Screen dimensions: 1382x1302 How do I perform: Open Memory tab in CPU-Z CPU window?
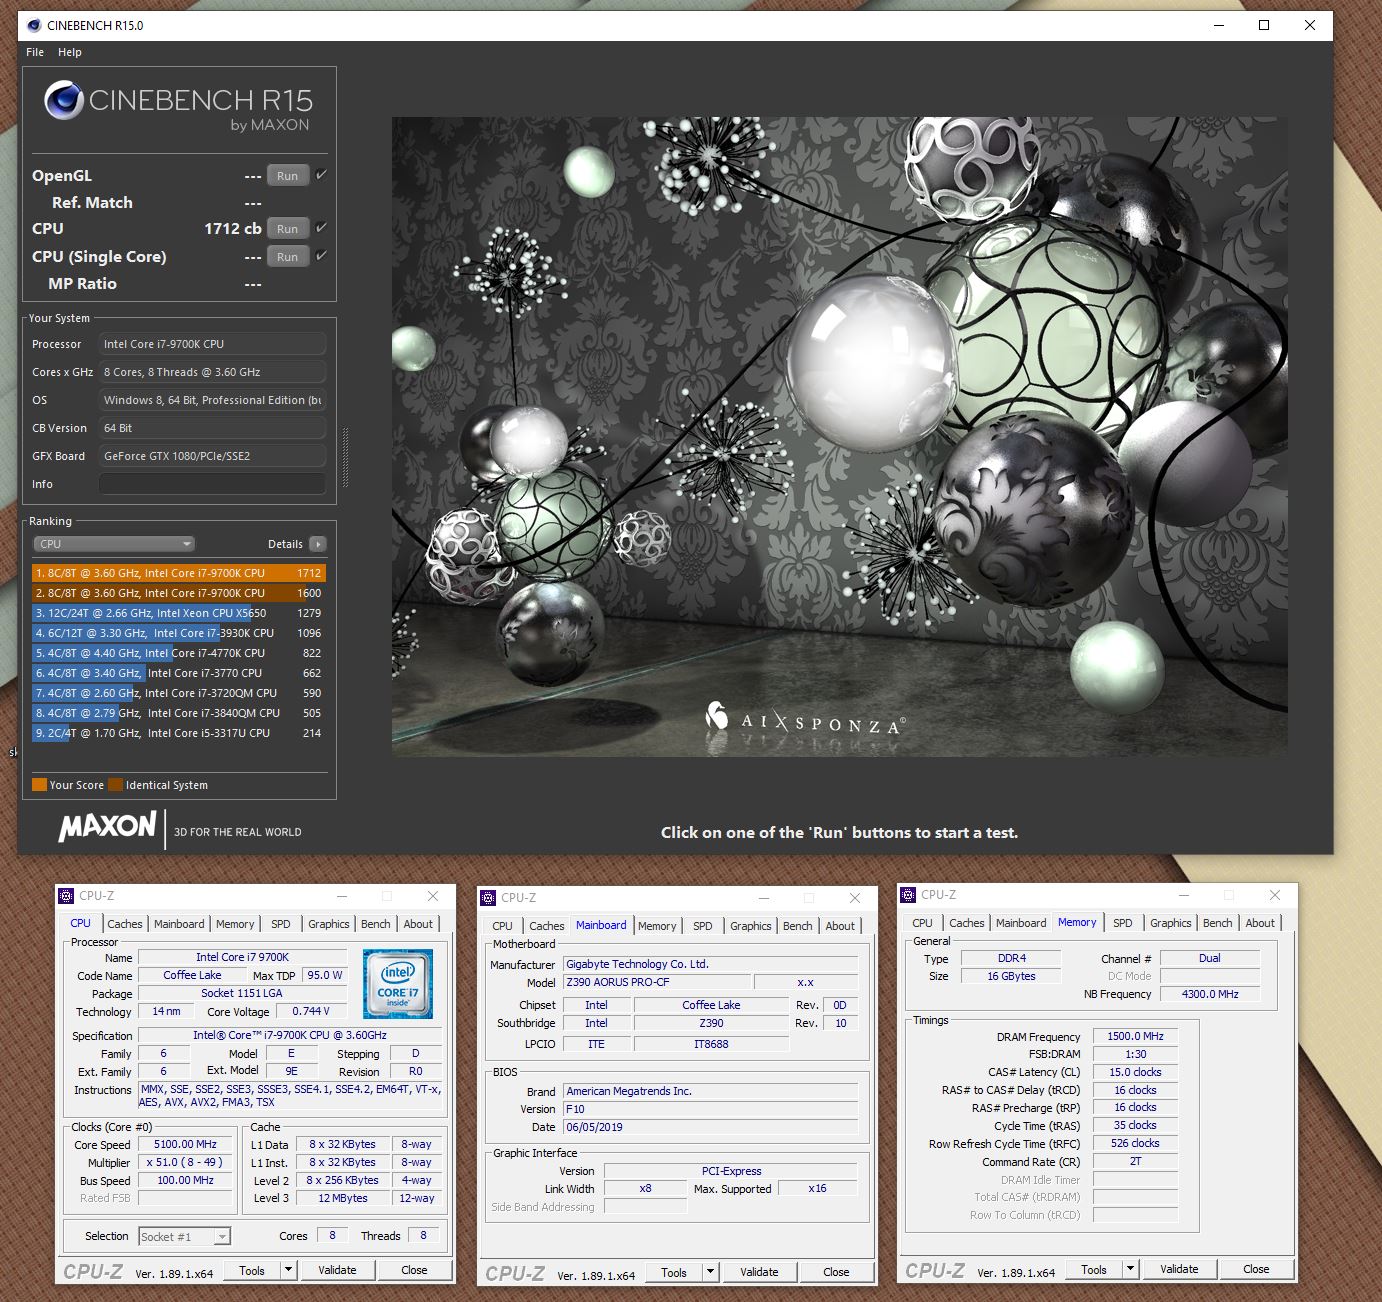pos(235,924)
